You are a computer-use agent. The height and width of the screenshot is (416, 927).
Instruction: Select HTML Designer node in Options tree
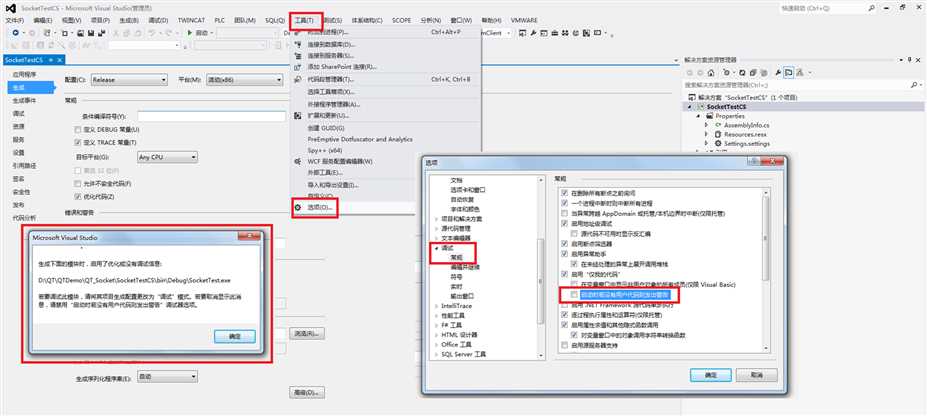(459, 334)
